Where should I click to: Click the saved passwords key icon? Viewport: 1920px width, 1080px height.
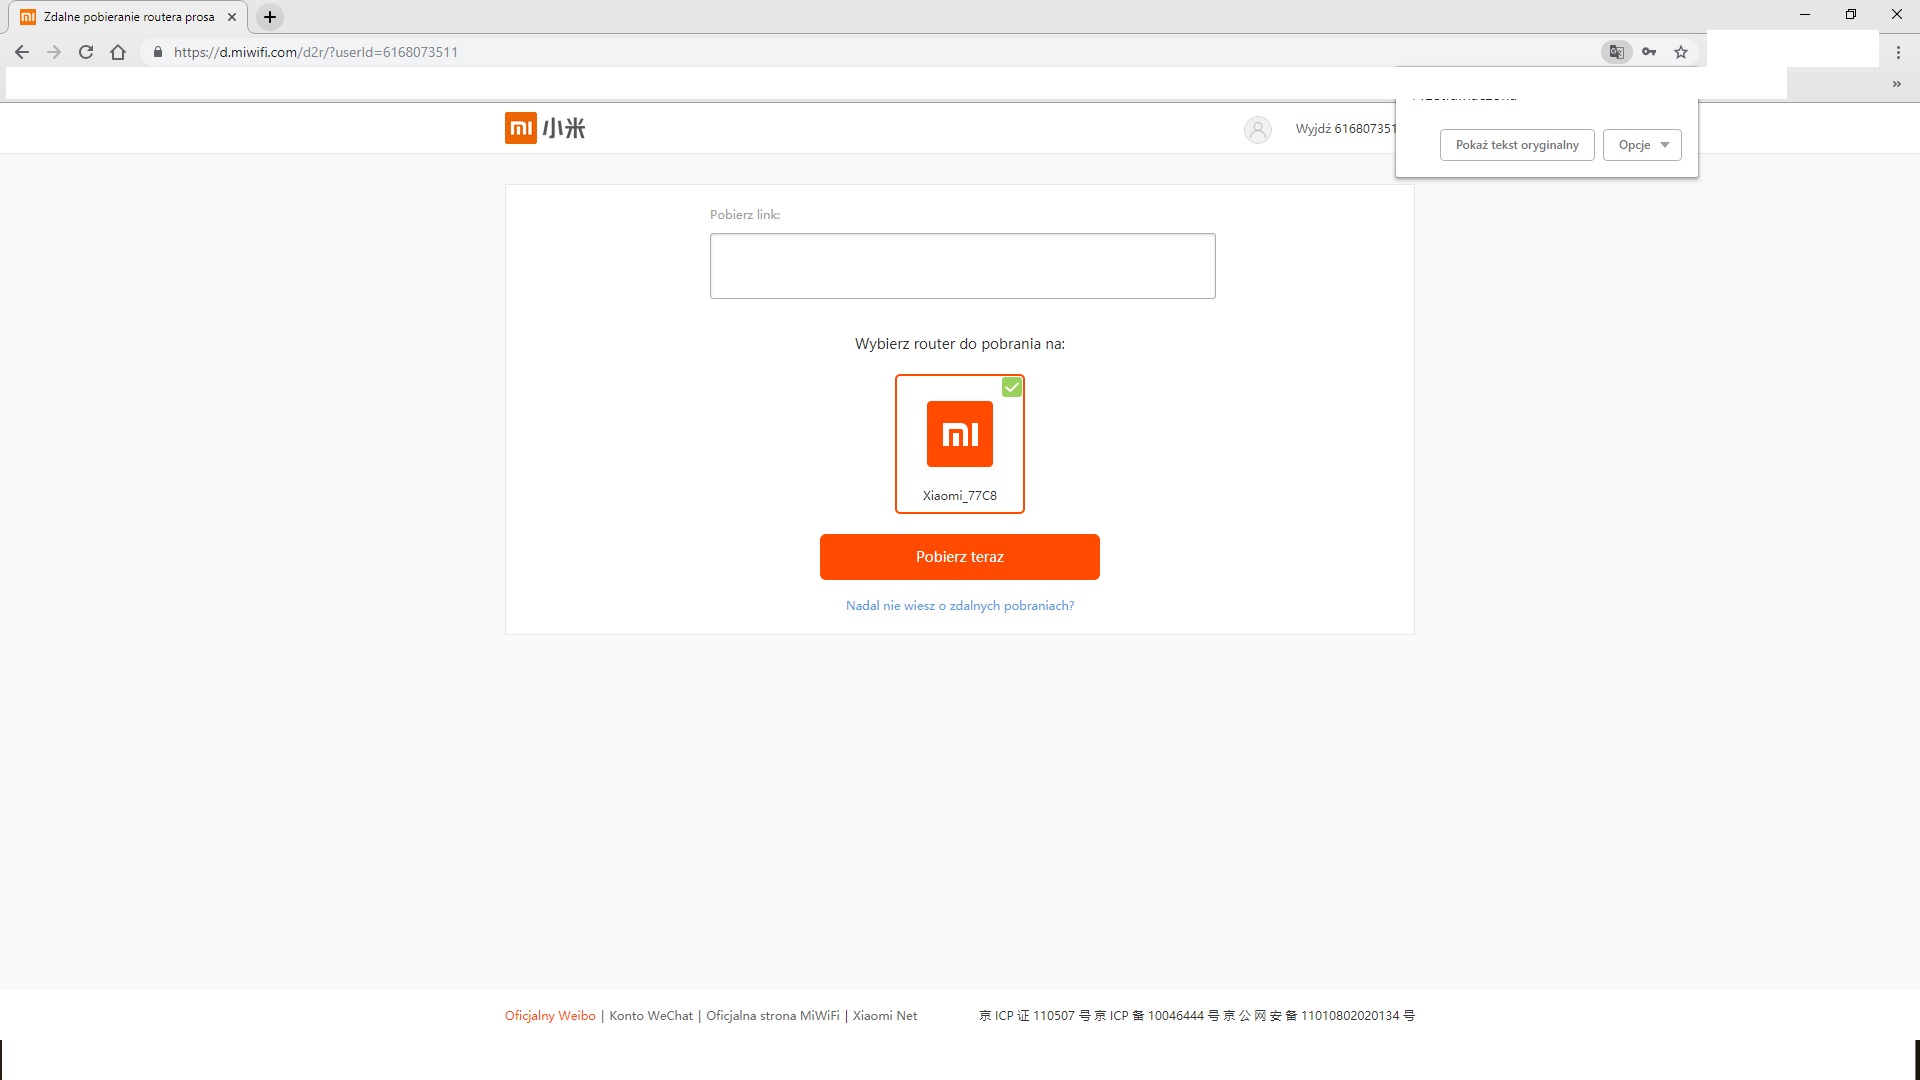1649,52
